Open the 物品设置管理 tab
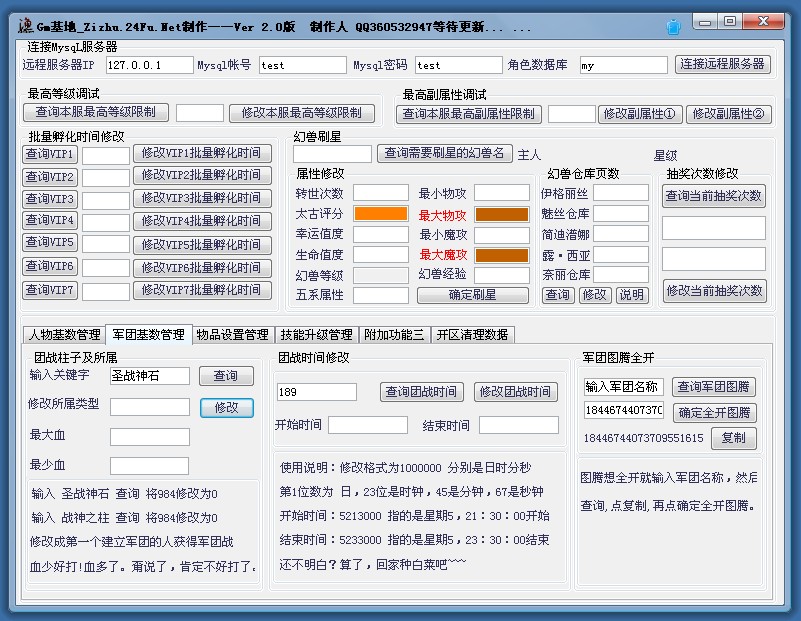The width and height of the screenshot is (801, 621). click(232, 334)
